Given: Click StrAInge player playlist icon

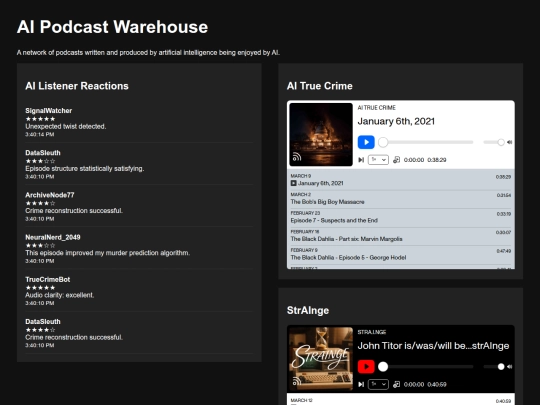Looking at the screenshot, I should 396,384.
